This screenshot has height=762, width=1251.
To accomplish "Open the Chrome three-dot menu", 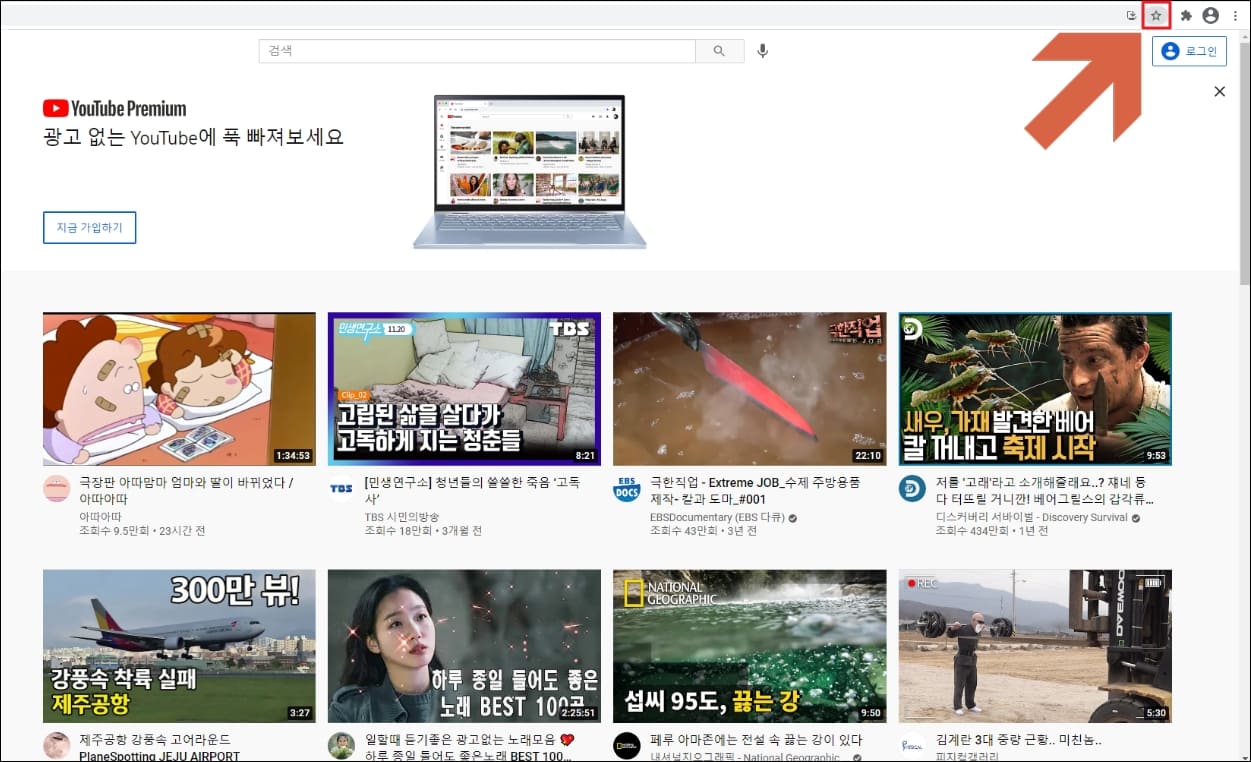I will coord(1235,15).
